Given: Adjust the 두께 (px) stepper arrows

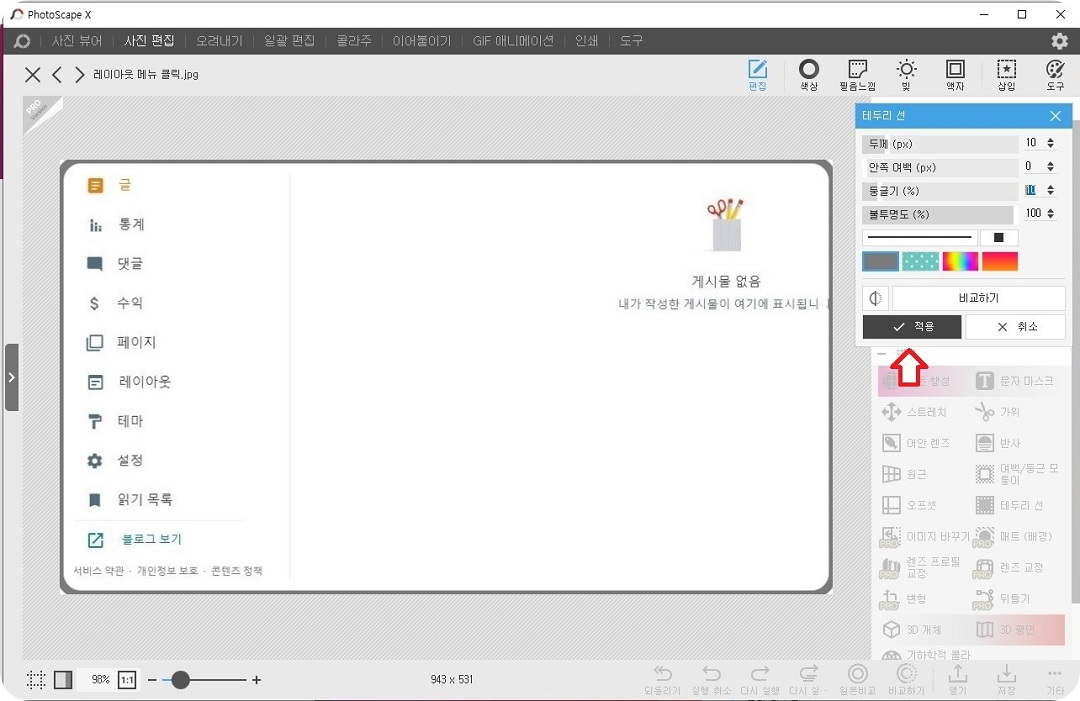Looking at the screenshot, I should click(x=1050, y=143).
